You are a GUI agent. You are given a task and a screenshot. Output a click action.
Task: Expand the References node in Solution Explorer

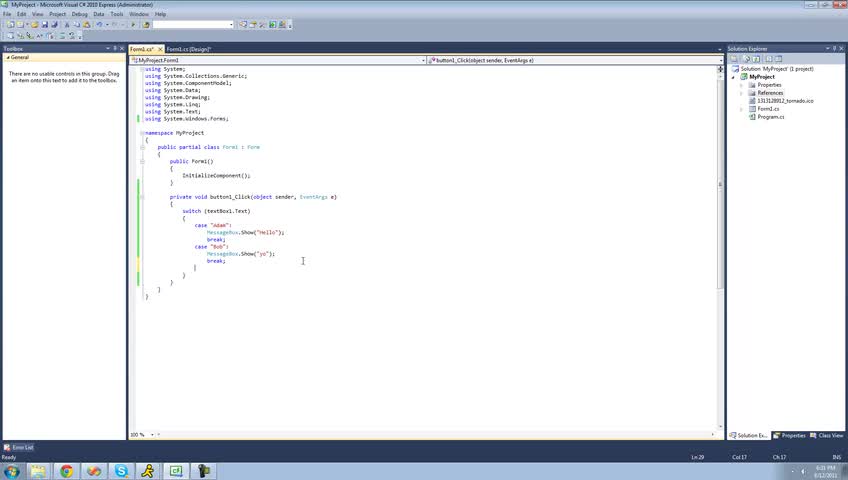pos(741,93)
